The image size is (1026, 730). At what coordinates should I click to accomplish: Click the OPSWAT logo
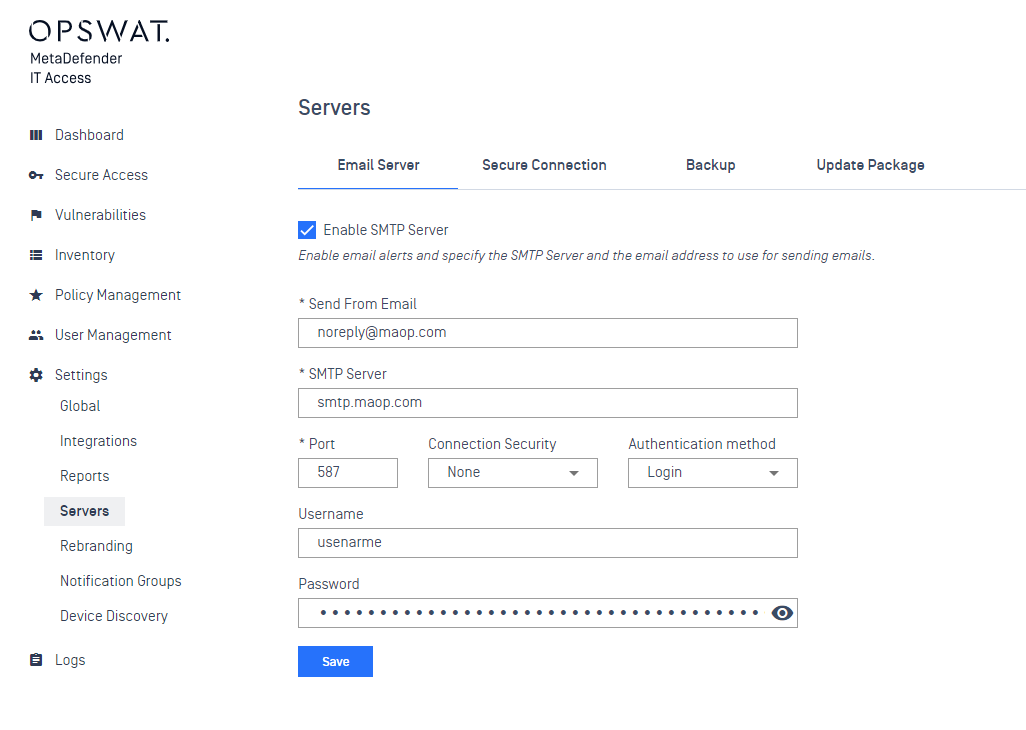99,31
